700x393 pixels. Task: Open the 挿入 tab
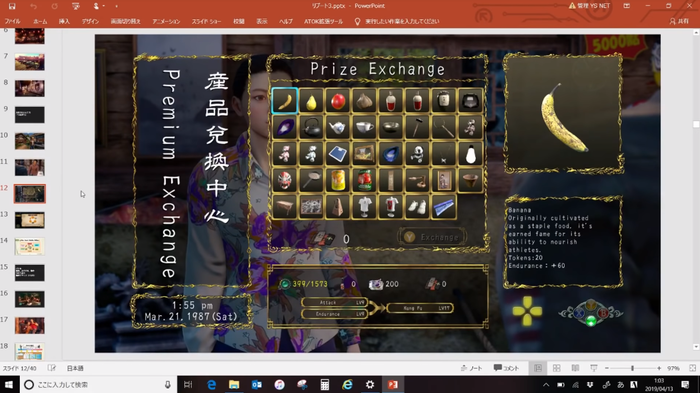(x=64, y=21)
